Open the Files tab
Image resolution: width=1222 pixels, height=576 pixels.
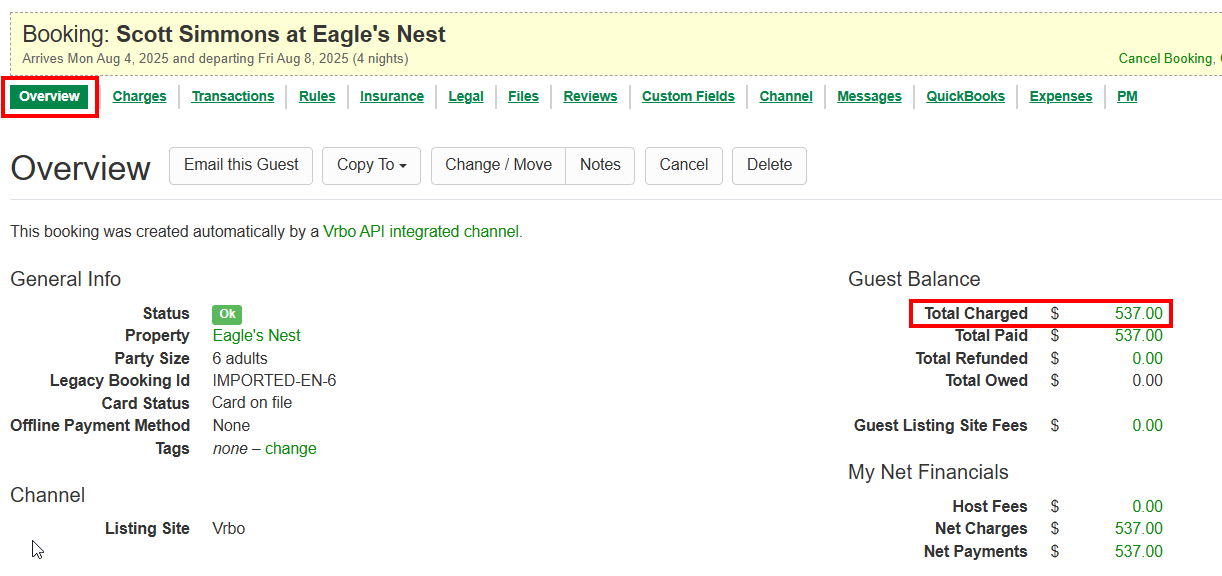pyautogui.click(x=523, y=97)
